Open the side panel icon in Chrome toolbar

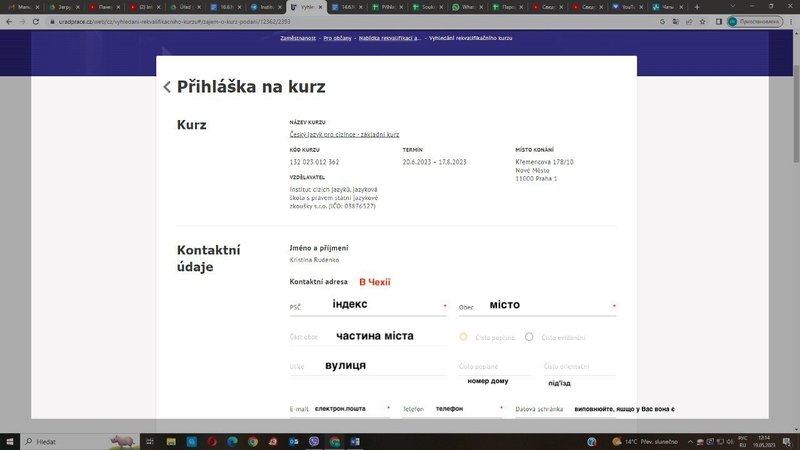[718, 21]
